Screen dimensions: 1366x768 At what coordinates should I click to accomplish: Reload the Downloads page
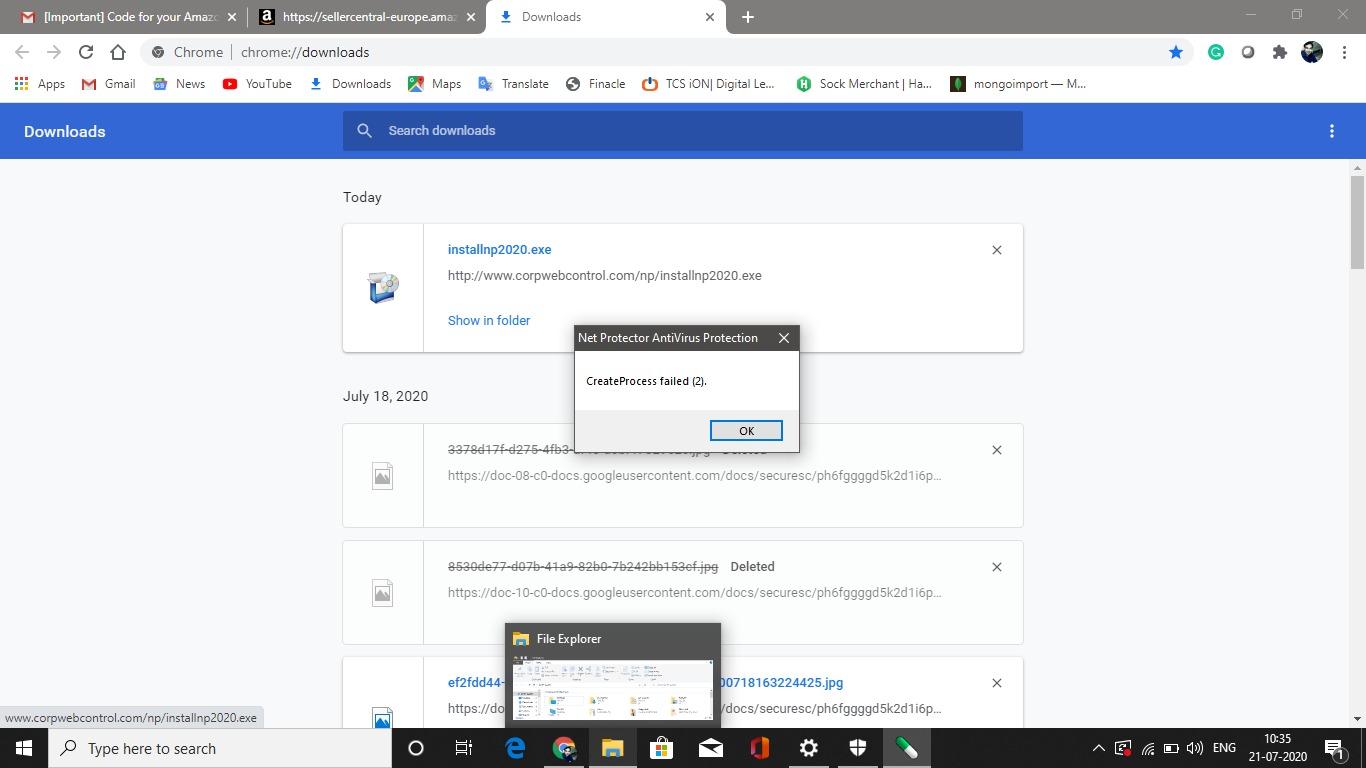pyautogui.click(x=86, y=52)
